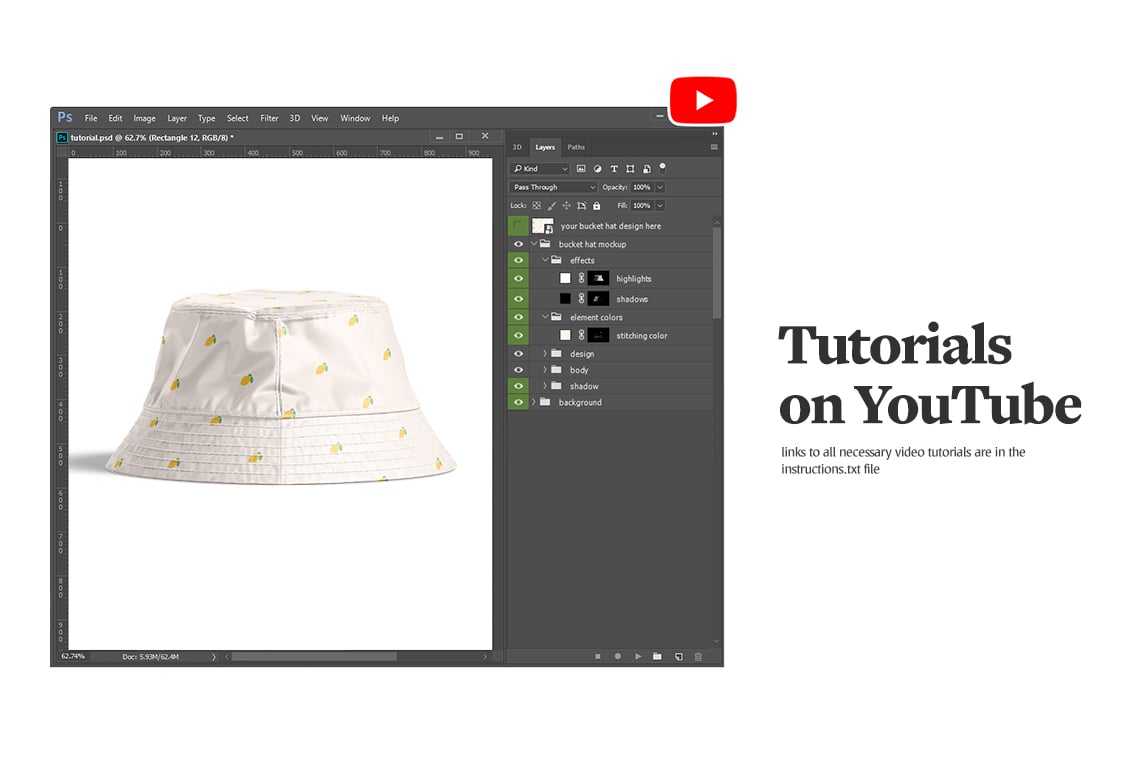Hide the background group
Viewport: 1138px width, 759px height.
coord(518,402)
